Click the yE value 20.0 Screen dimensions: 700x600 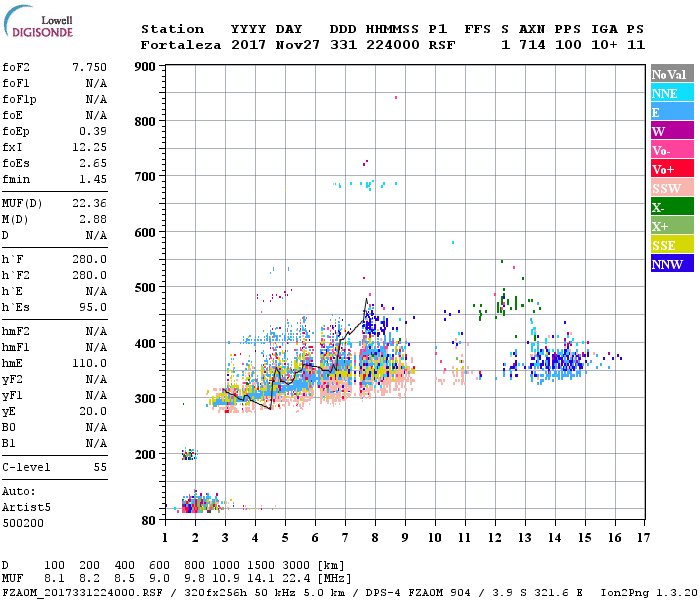[x=93, y=411]
